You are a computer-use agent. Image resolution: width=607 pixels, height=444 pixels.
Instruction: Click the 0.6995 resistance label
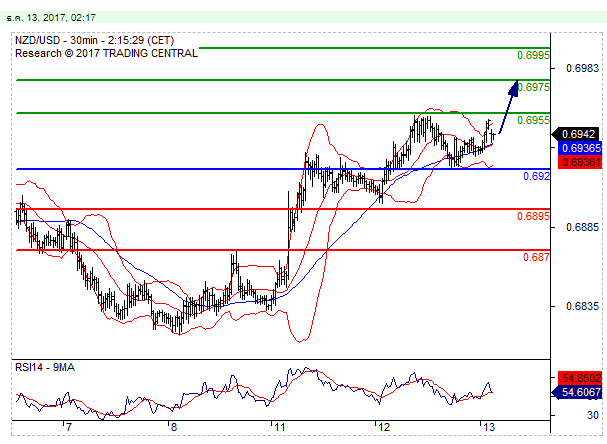533,55
